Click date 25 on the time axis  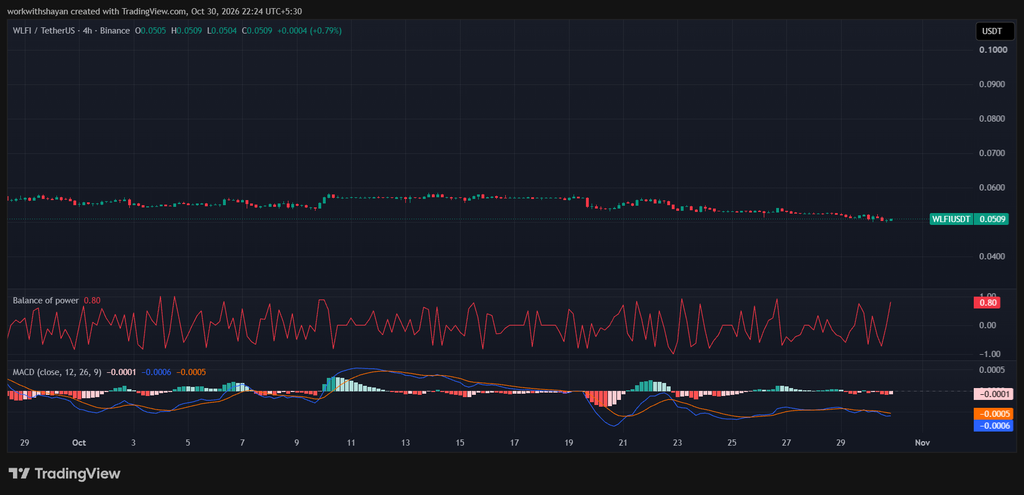[x=732, y=443]
